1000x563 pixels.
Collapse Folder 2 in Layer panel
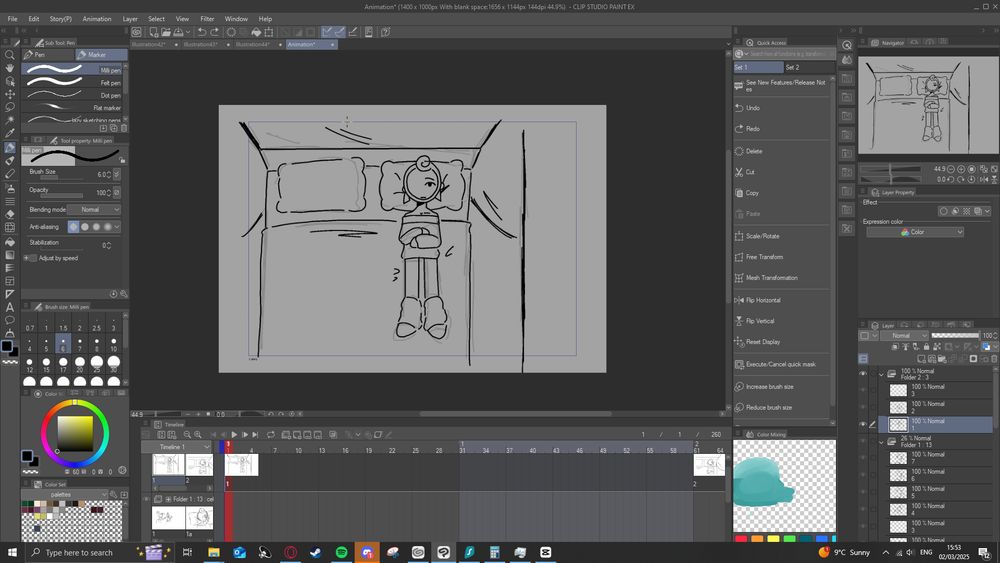pyautogui.click(x=881, y=374)
